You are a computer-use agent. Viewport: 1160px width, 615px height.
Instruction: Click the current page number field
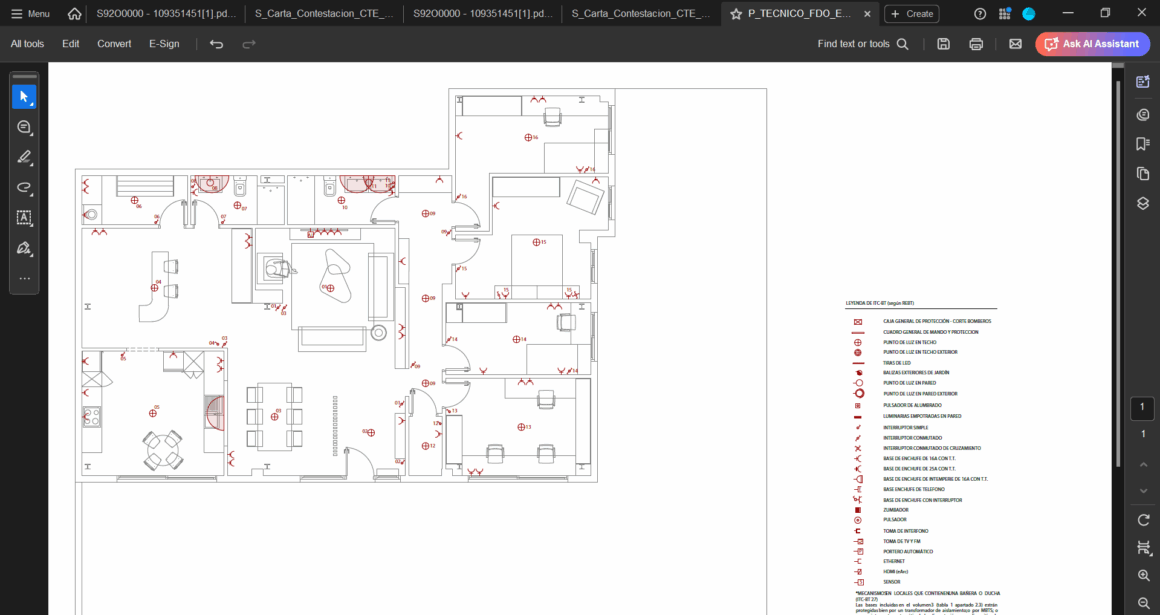(x=1143, y=409)
